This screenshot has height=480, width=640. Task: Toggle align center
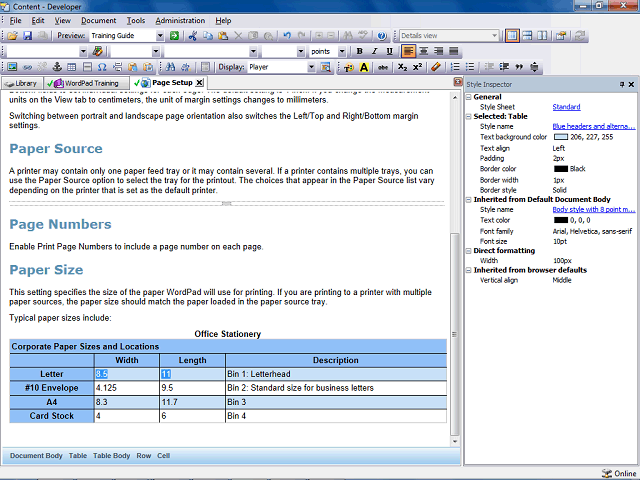point(424,51)
